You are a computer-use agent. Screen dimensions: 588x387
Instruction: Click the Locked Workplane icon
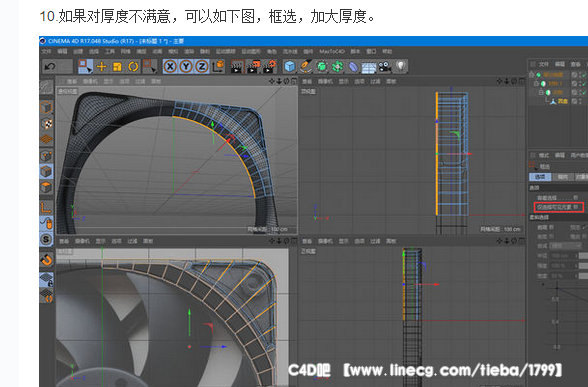click(x=46, y=279)
